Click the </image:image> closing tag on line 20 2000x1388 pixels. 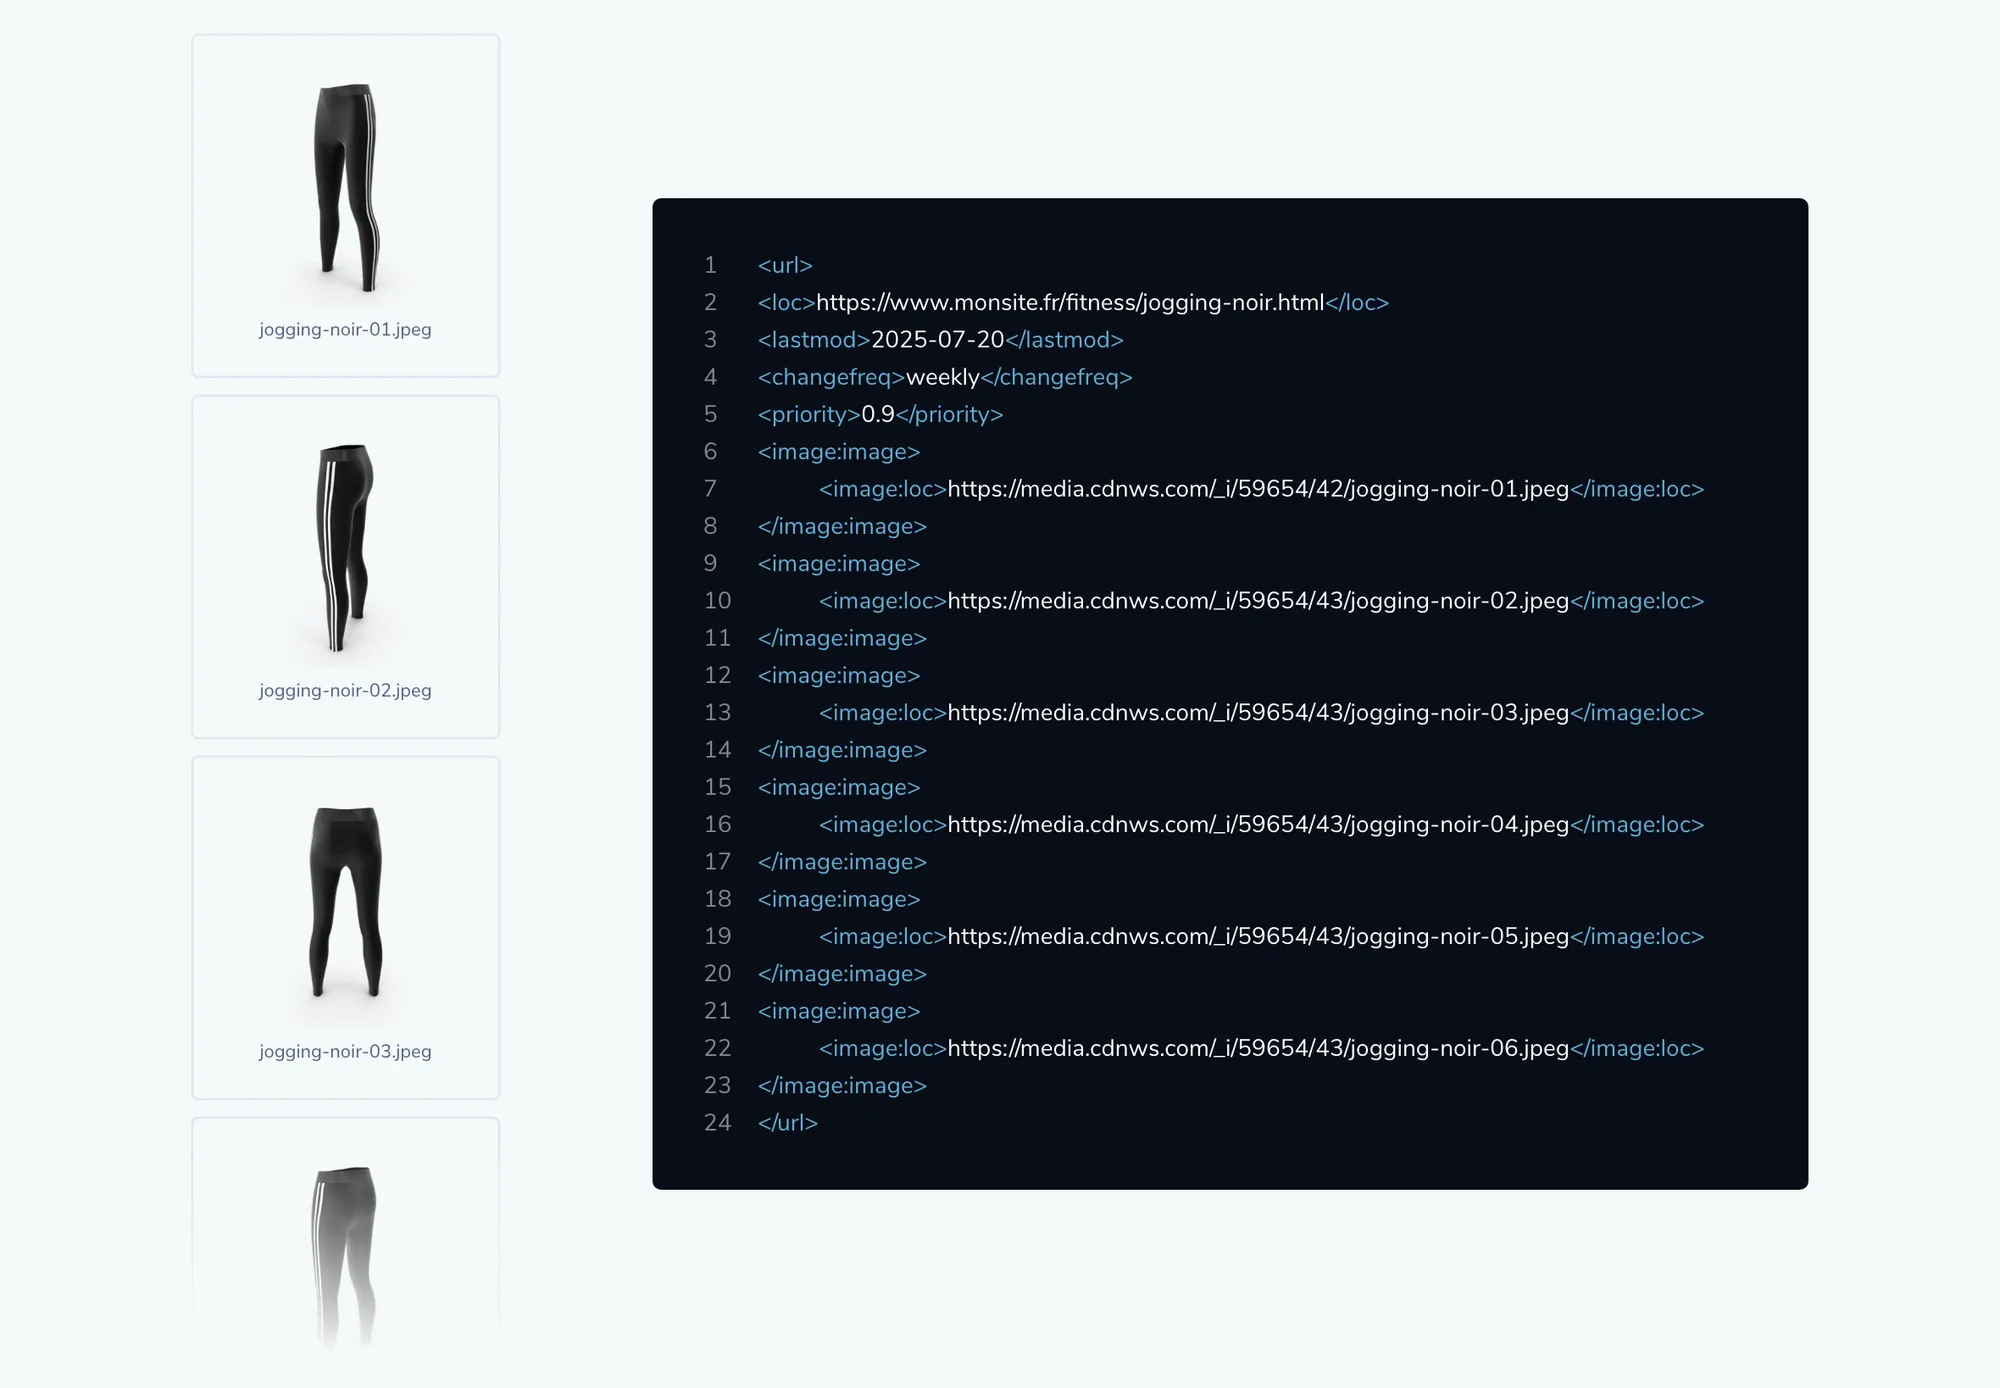[x=842, y=974]
